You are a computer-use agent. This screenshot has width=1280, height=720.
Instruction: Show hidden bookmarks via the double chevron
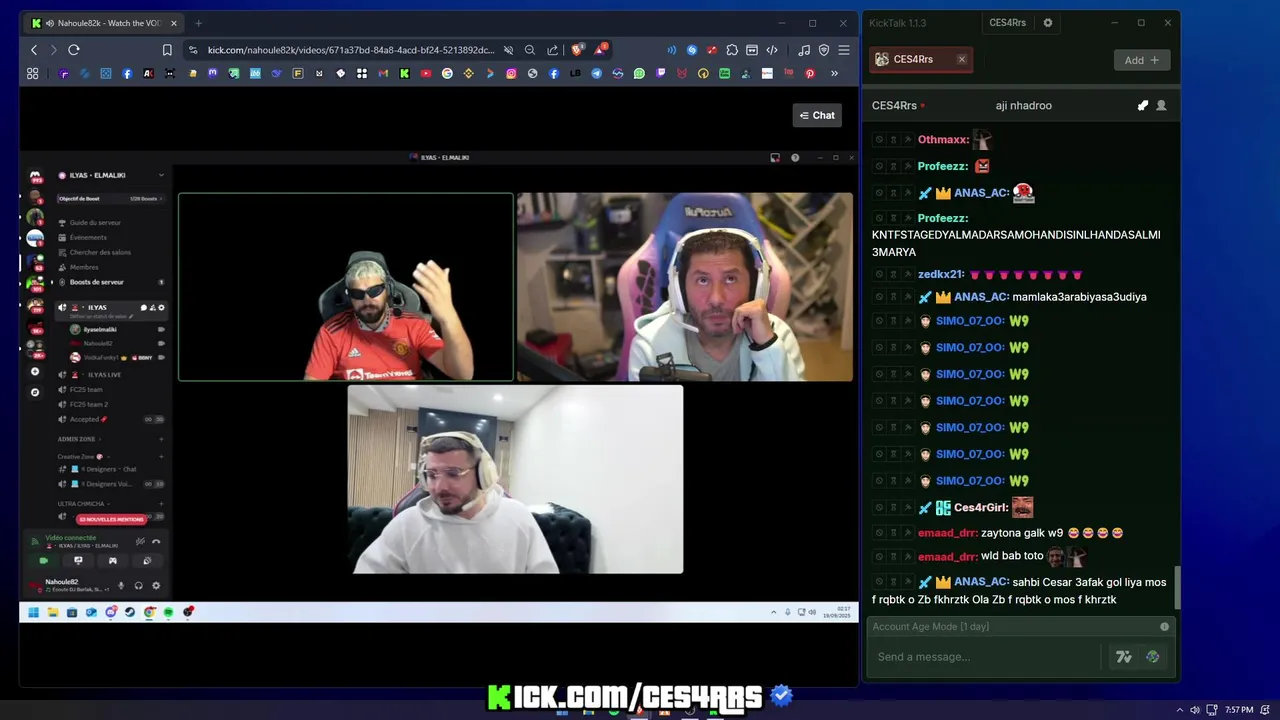(x=834, y=73)
